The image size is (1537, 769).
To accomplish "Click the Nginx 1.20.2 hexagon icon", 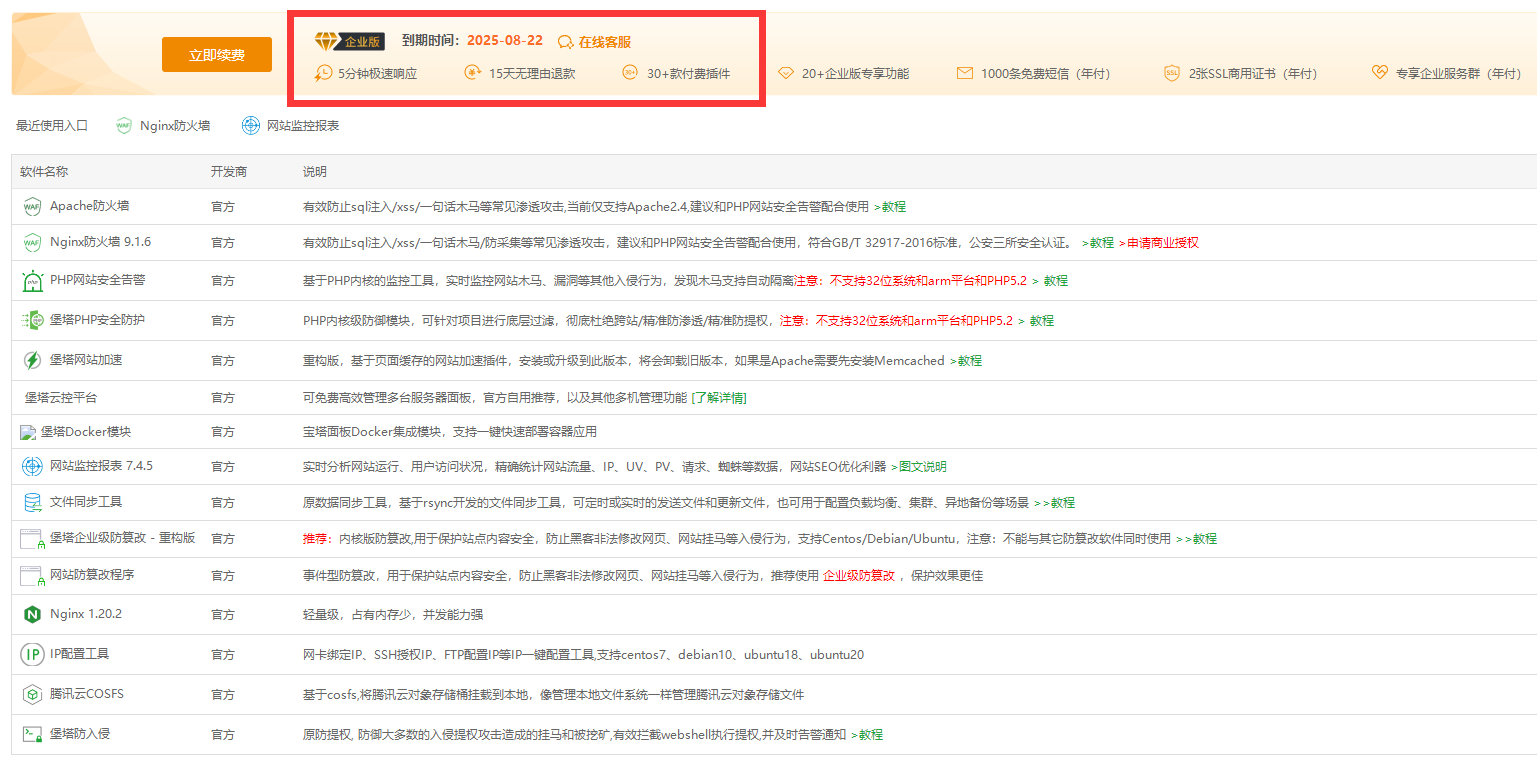I will [x=32, y=614].
